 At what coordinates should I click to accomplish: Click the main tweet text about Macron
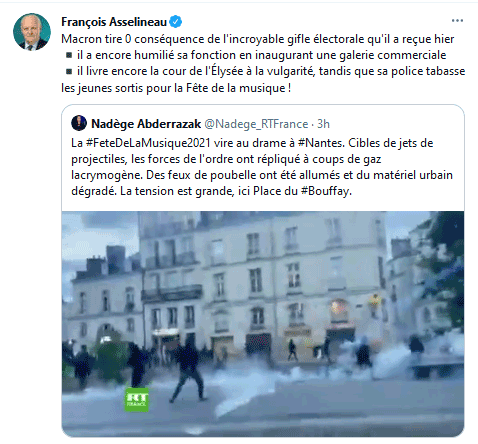[263, 63]
